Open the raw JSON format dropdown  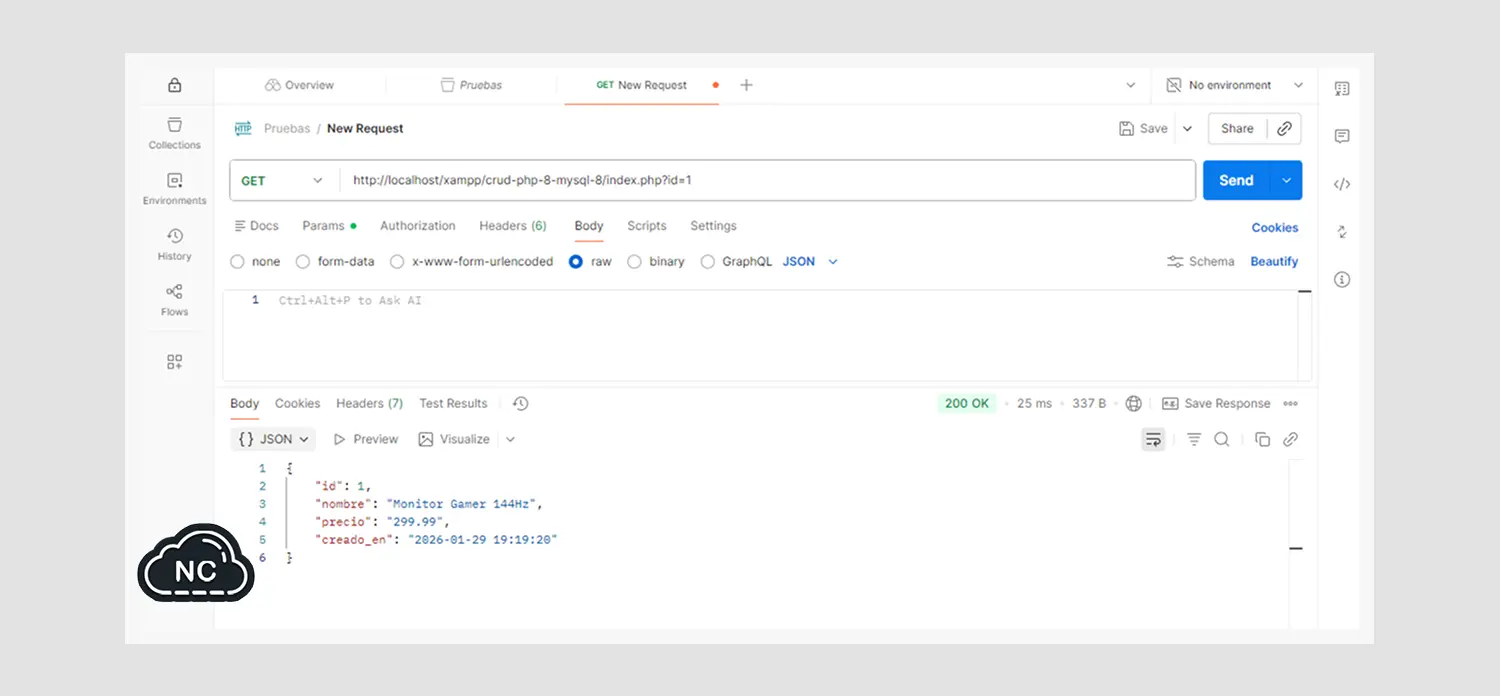tap(810, 262)
